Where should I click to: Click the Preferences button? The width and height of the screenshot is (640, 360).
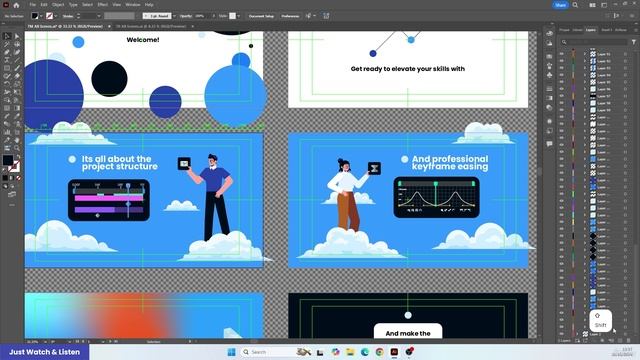pyautogui.click(x=290, y=16)
